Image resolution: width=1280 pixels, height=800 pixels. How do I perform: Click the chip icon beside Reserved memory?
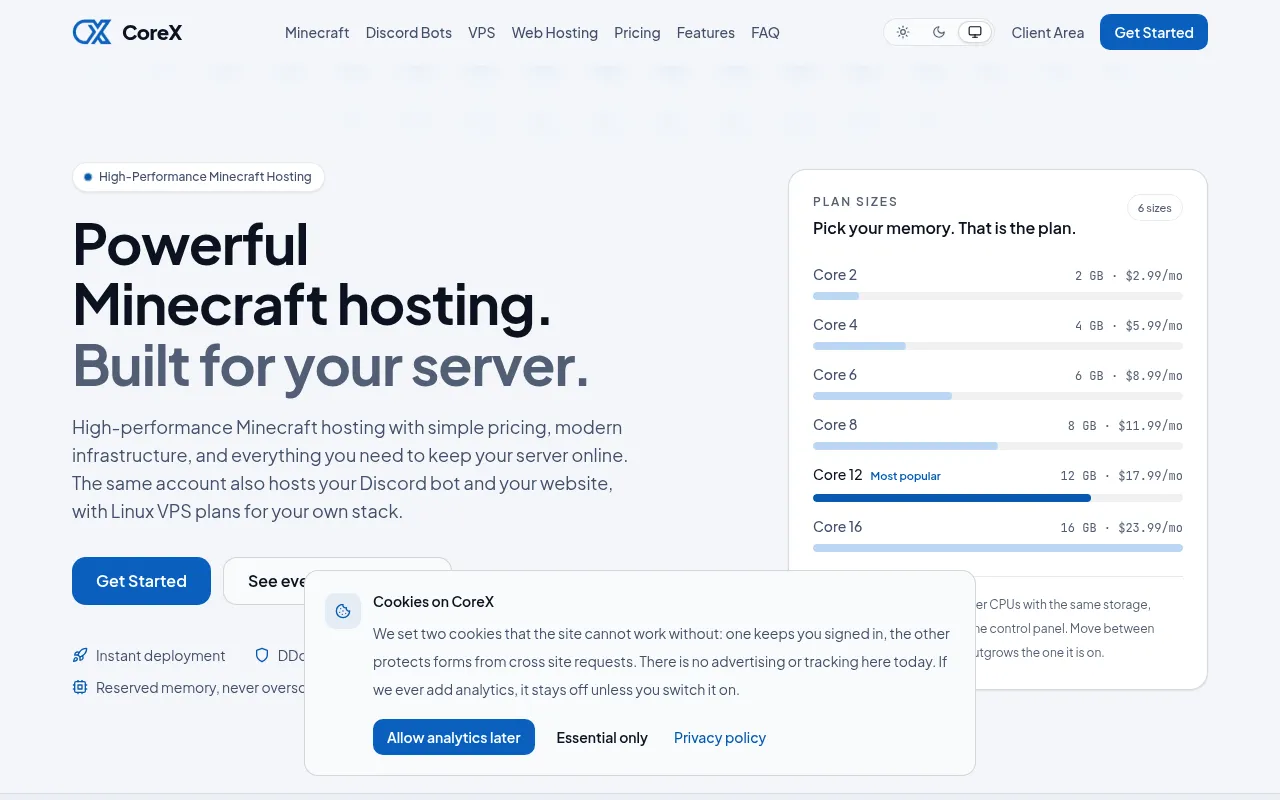point(80,688)
